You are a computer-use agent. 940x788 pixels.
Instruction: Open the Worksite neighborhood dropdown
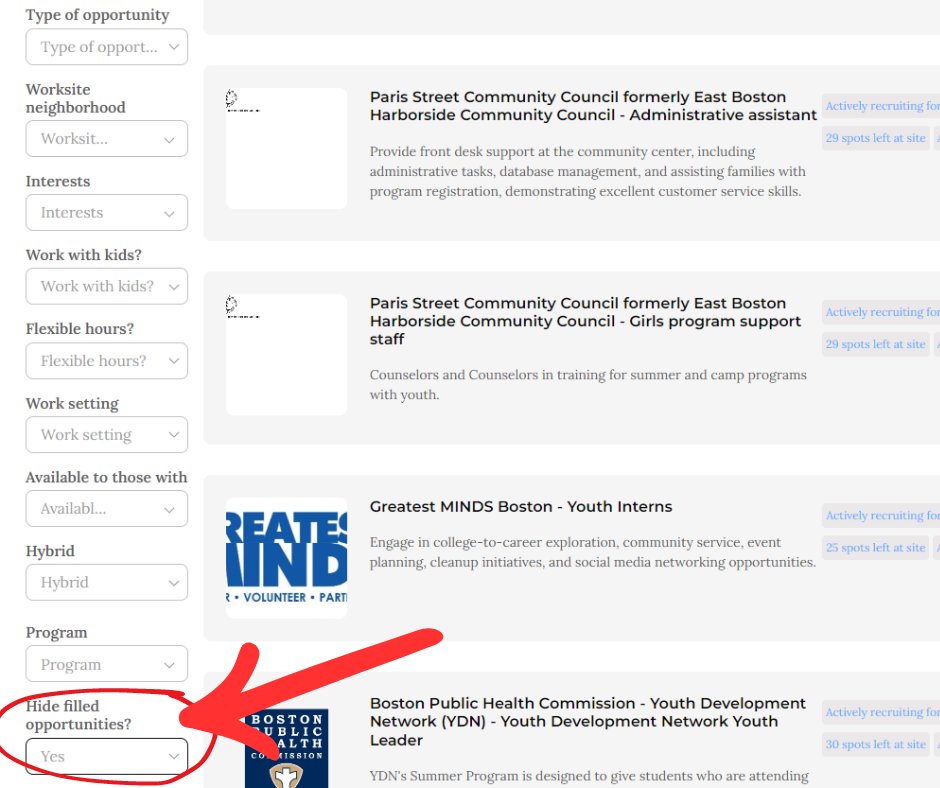point(106,138)
